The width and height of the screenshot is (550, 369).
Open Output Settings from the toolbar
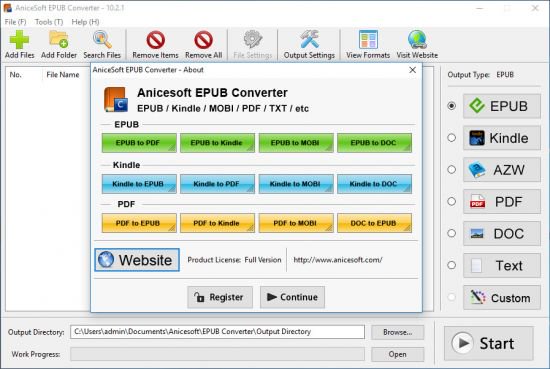pyautogui.click(x=309, y=44)
